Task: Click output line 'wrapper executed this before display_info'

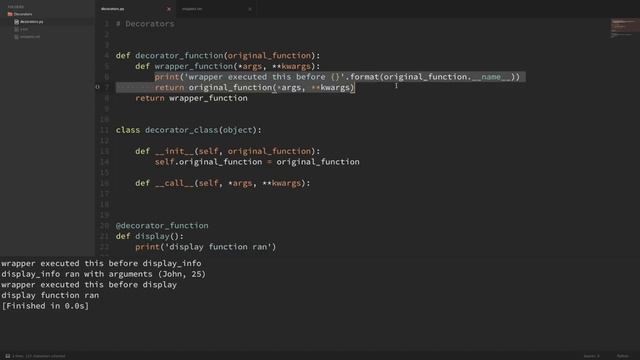Action: tap(101, 263)
